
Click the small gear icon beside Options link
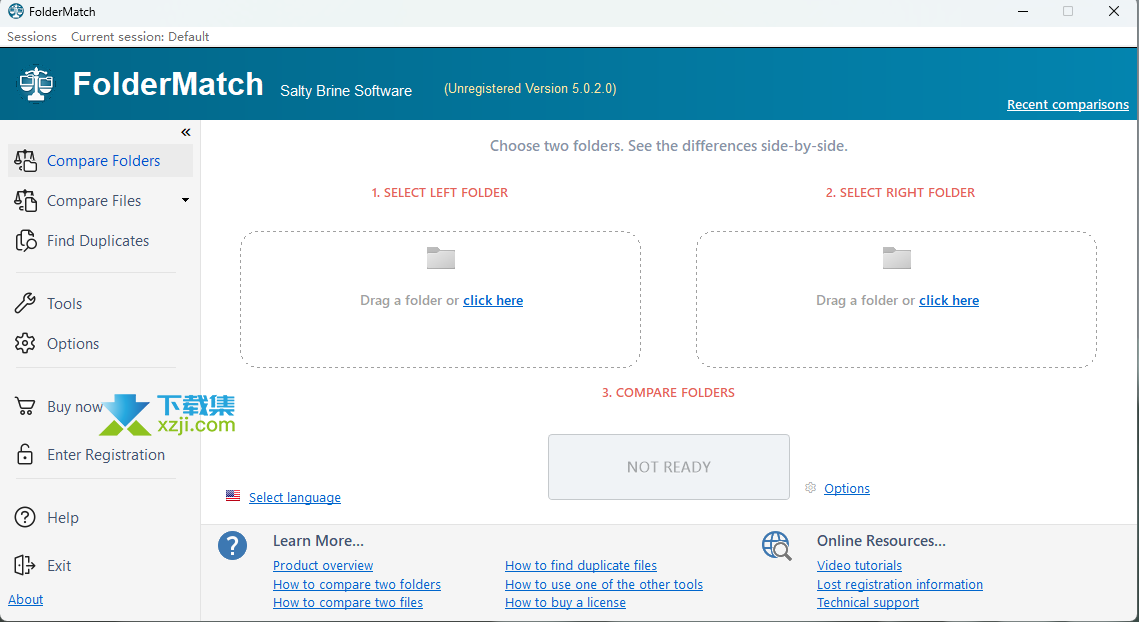pos(811,488)
